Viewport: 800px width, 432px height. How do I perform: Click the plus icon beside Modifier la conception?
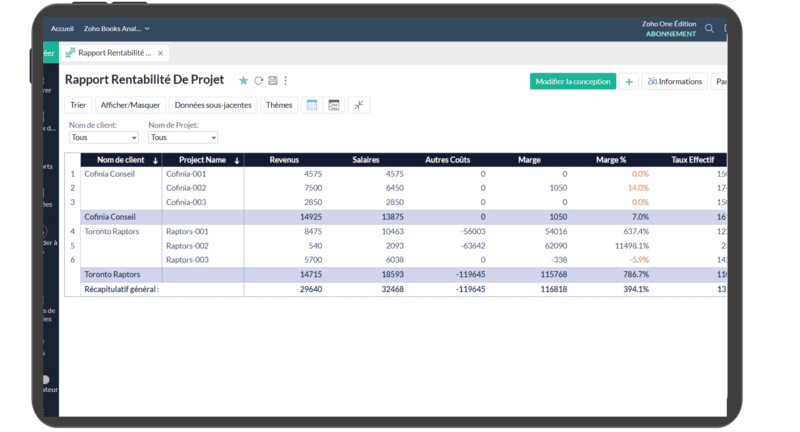click(629, 82)
